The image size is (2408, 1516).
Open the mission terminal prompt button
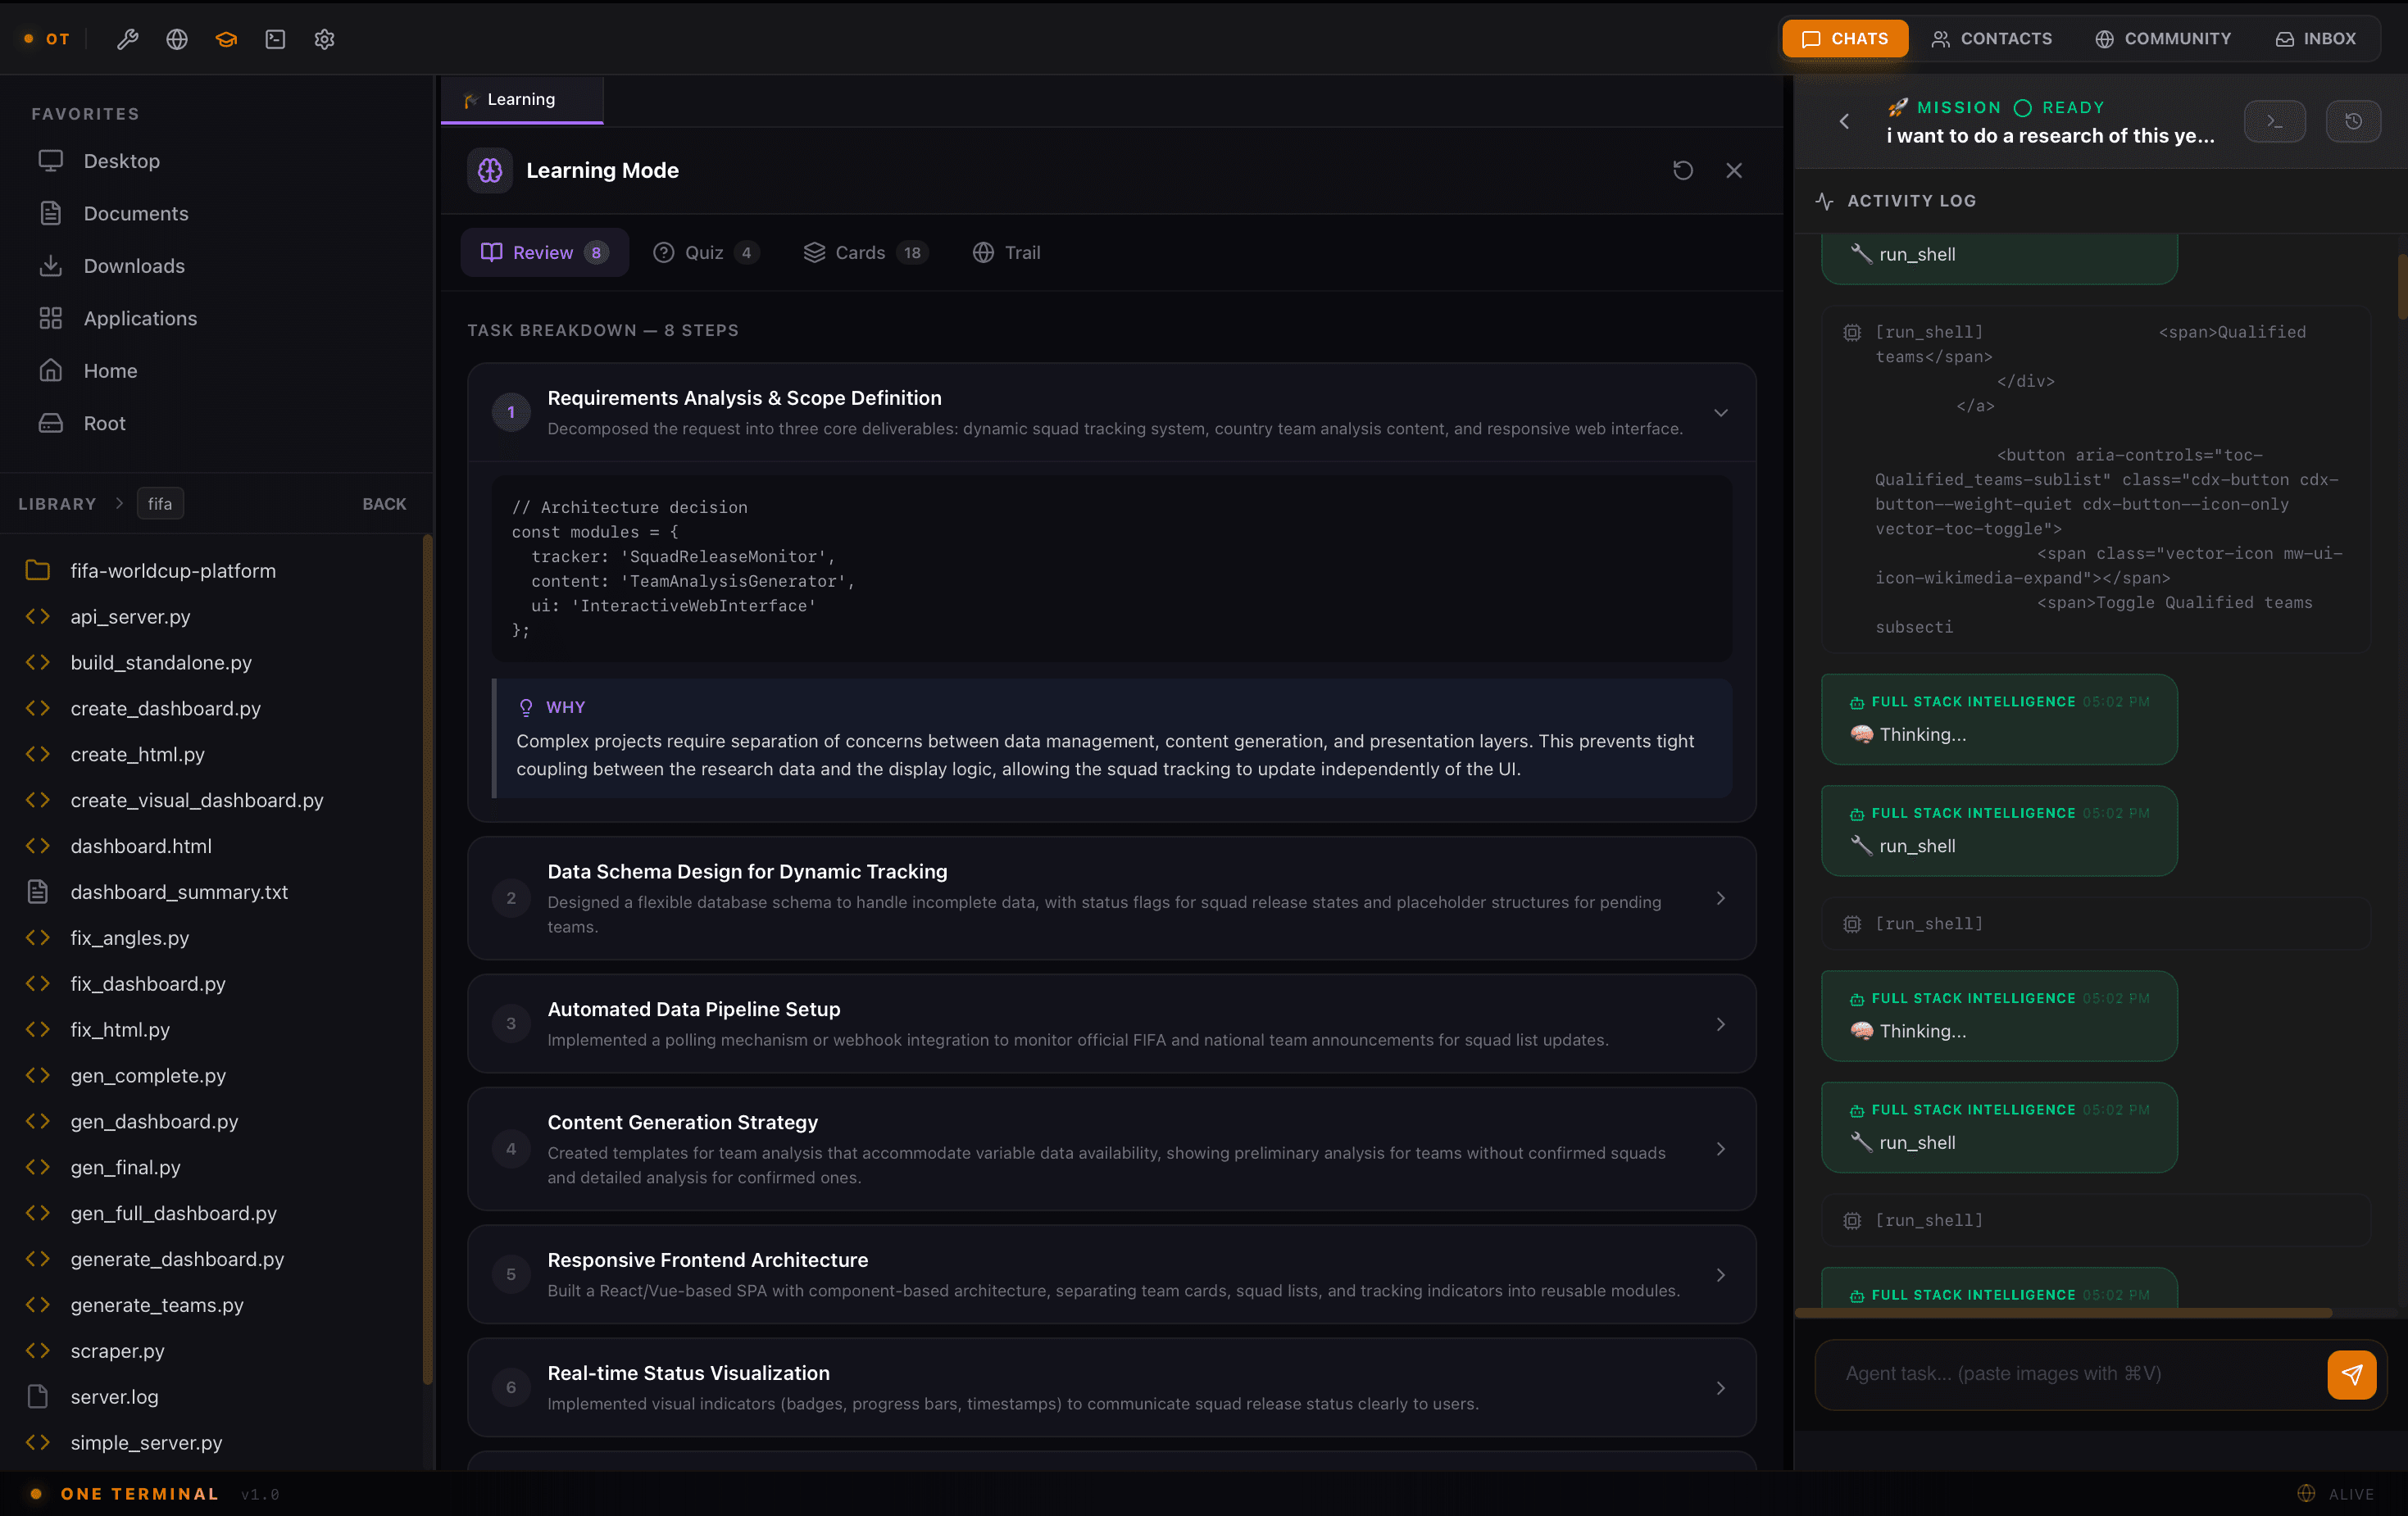2275,122
